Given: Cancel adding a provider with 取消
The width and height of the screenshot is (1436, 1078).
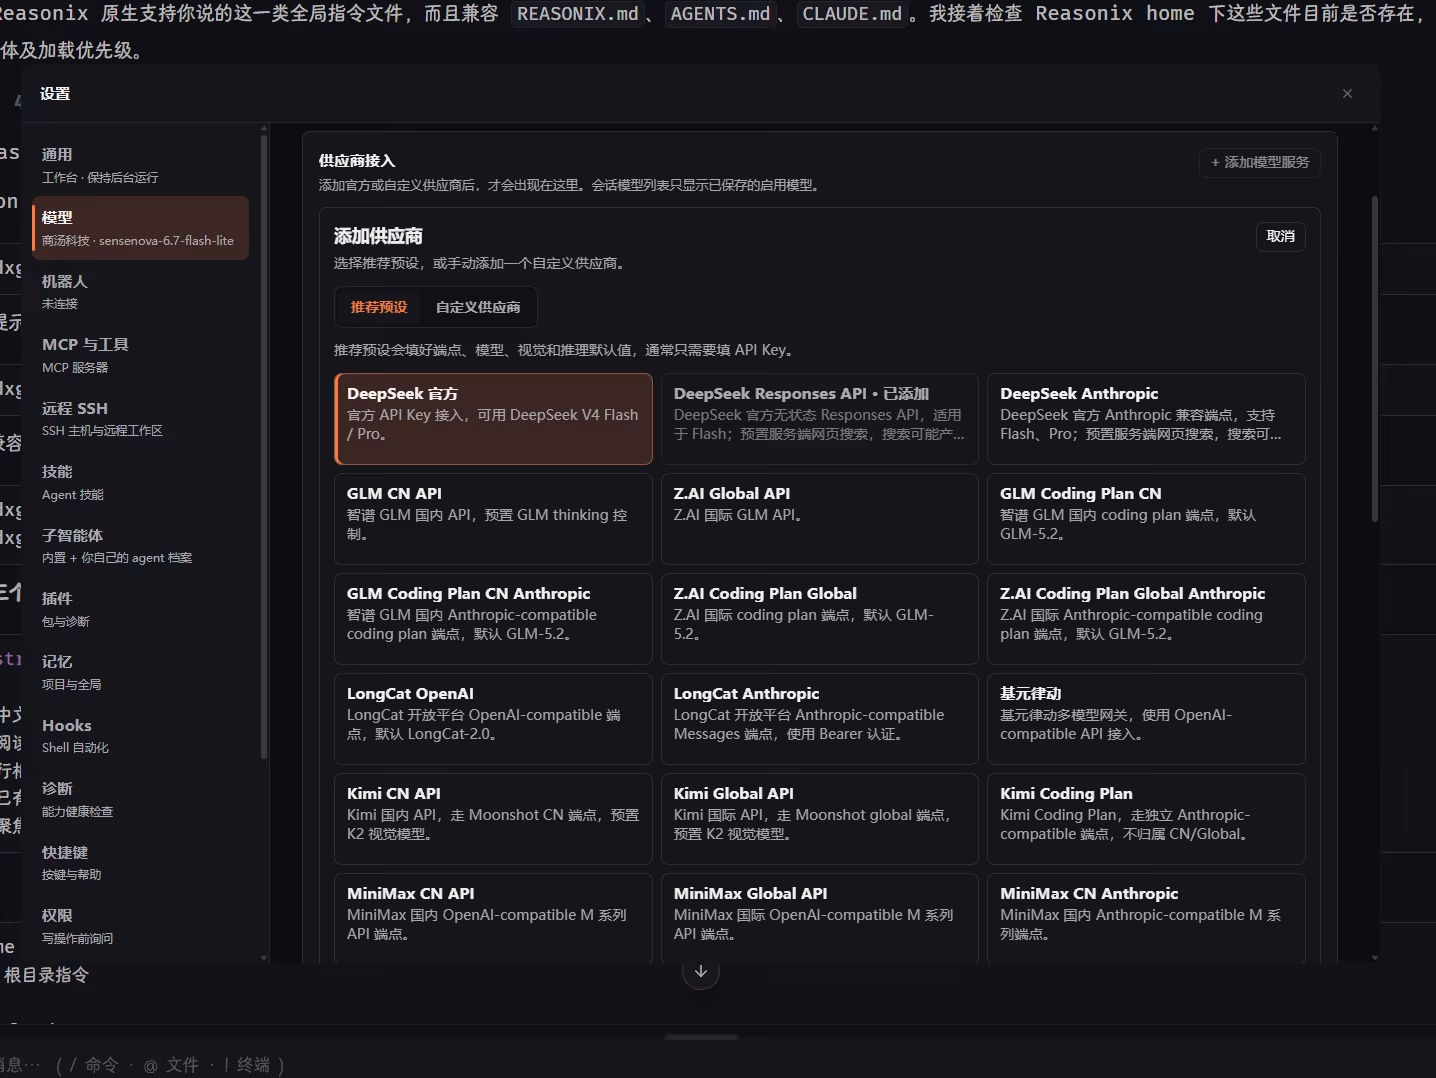Looking at the screenshot, I should point(1280,236).
